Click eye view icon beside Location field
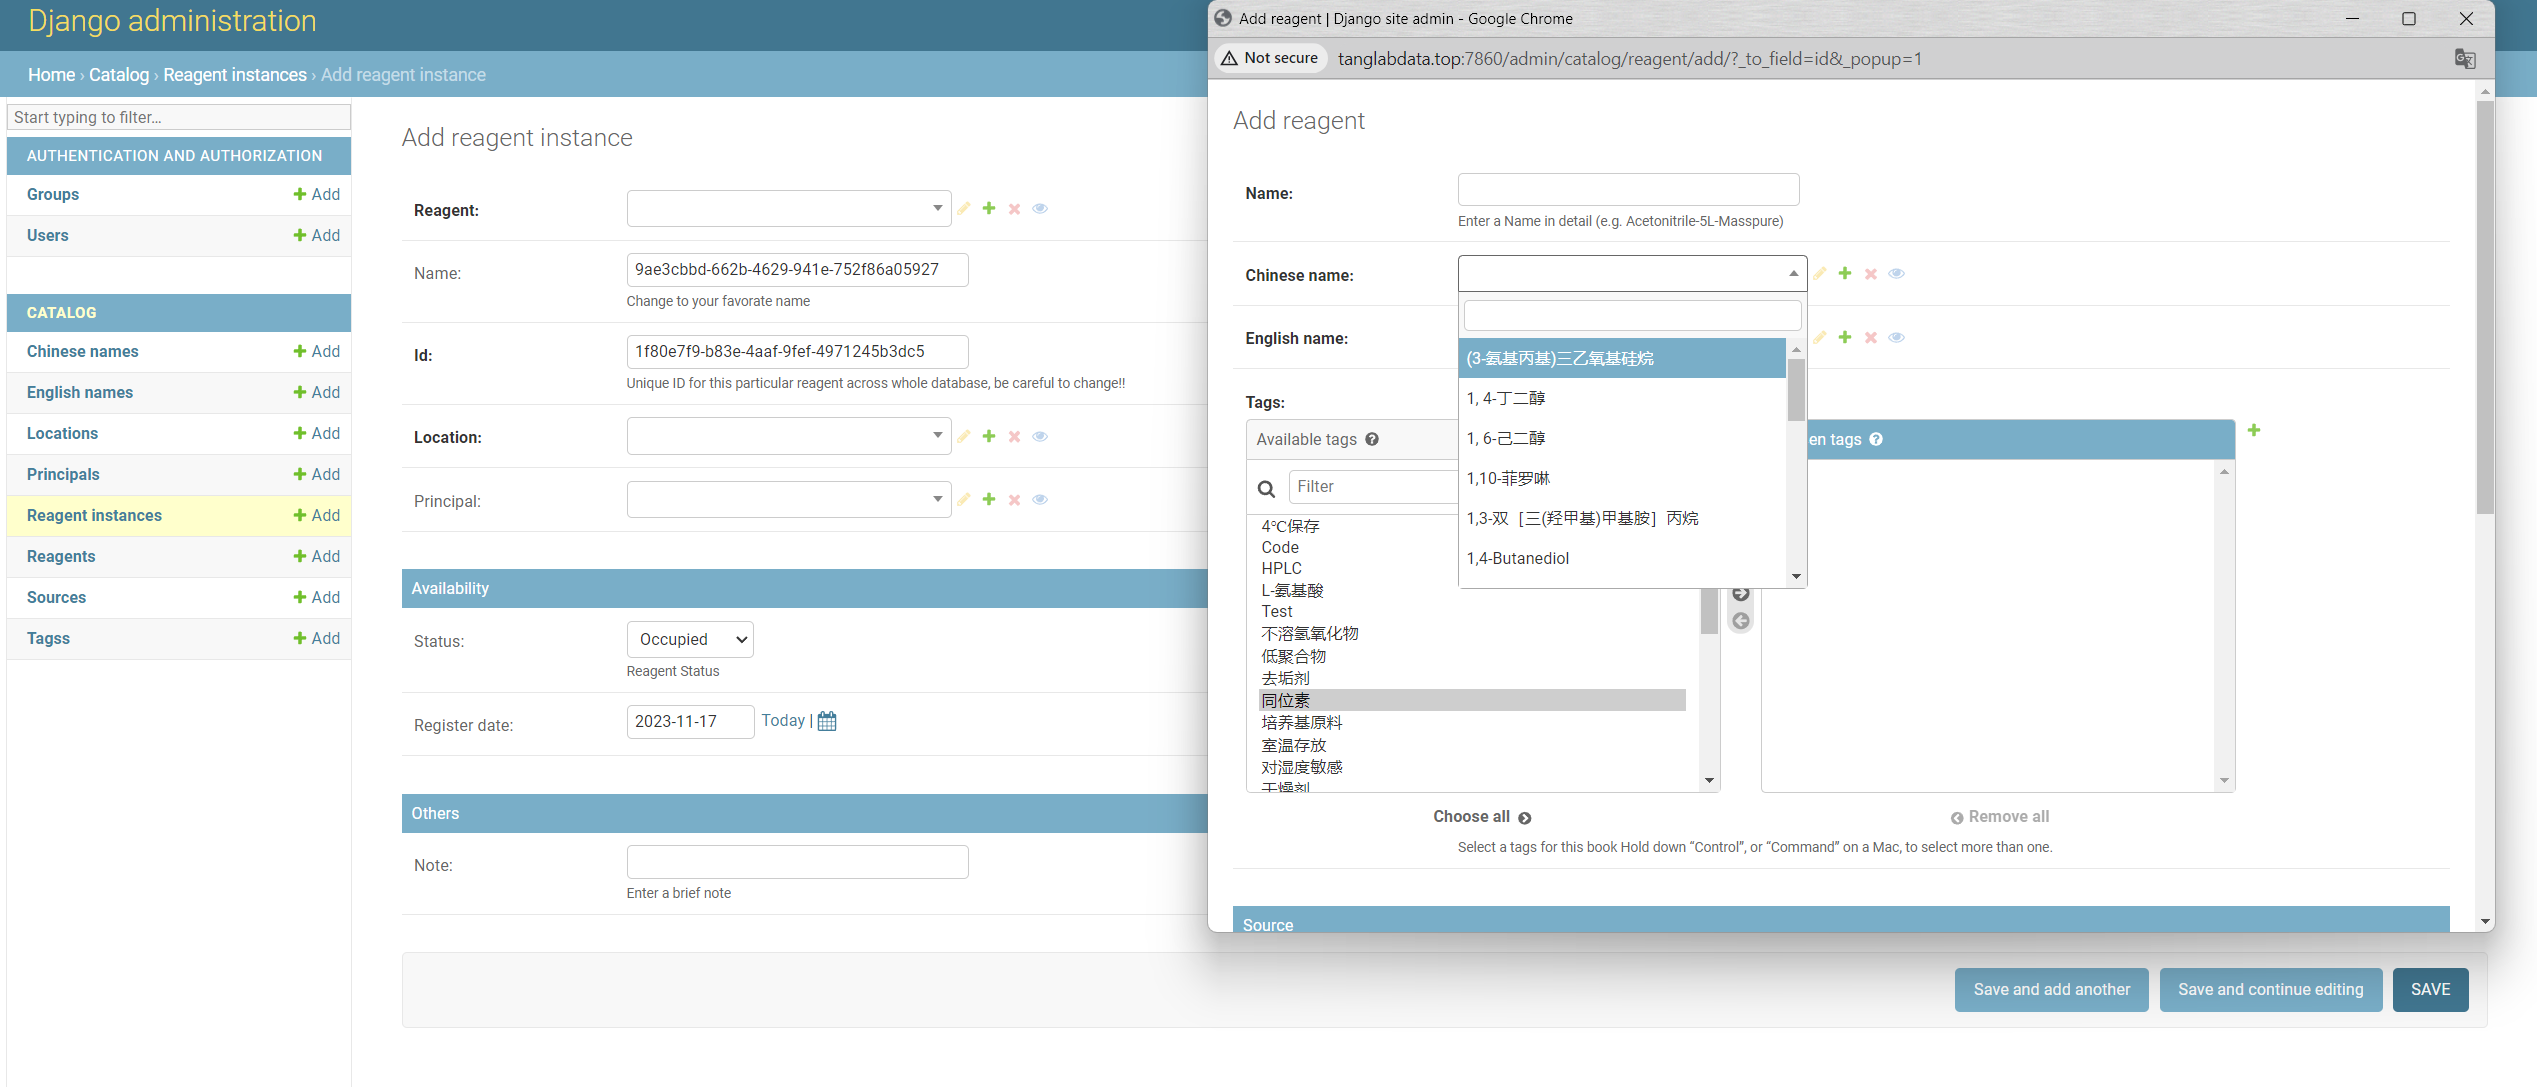 click(1040, 436)
